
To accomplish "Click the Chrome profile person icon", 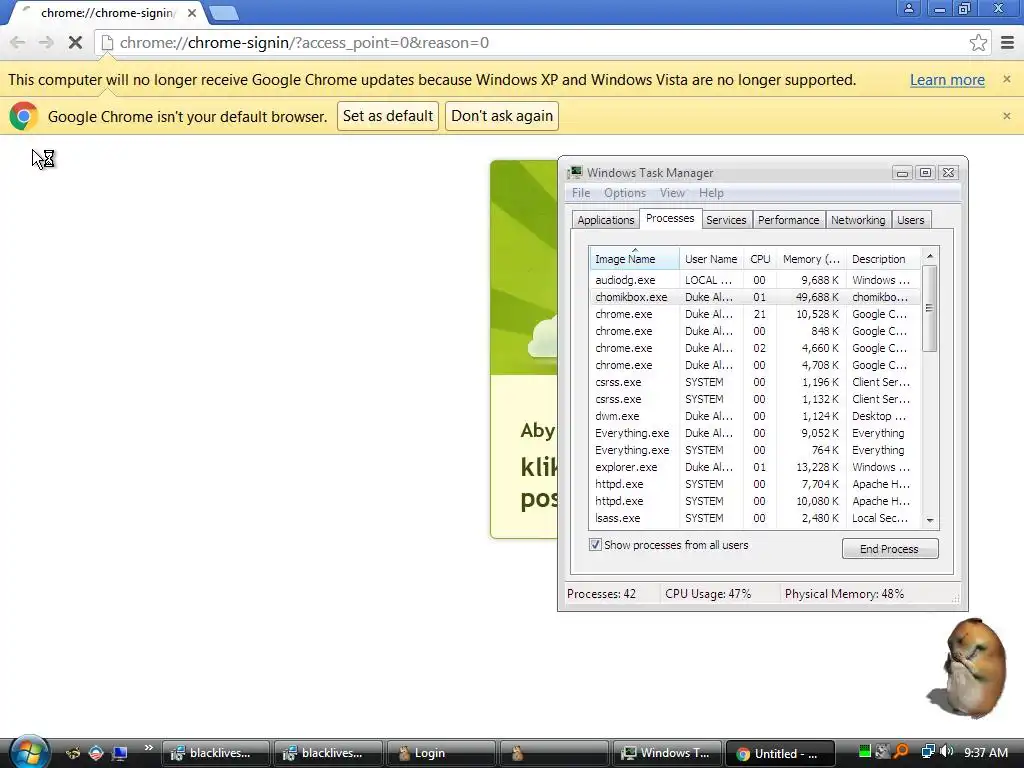I will (908, 8).
